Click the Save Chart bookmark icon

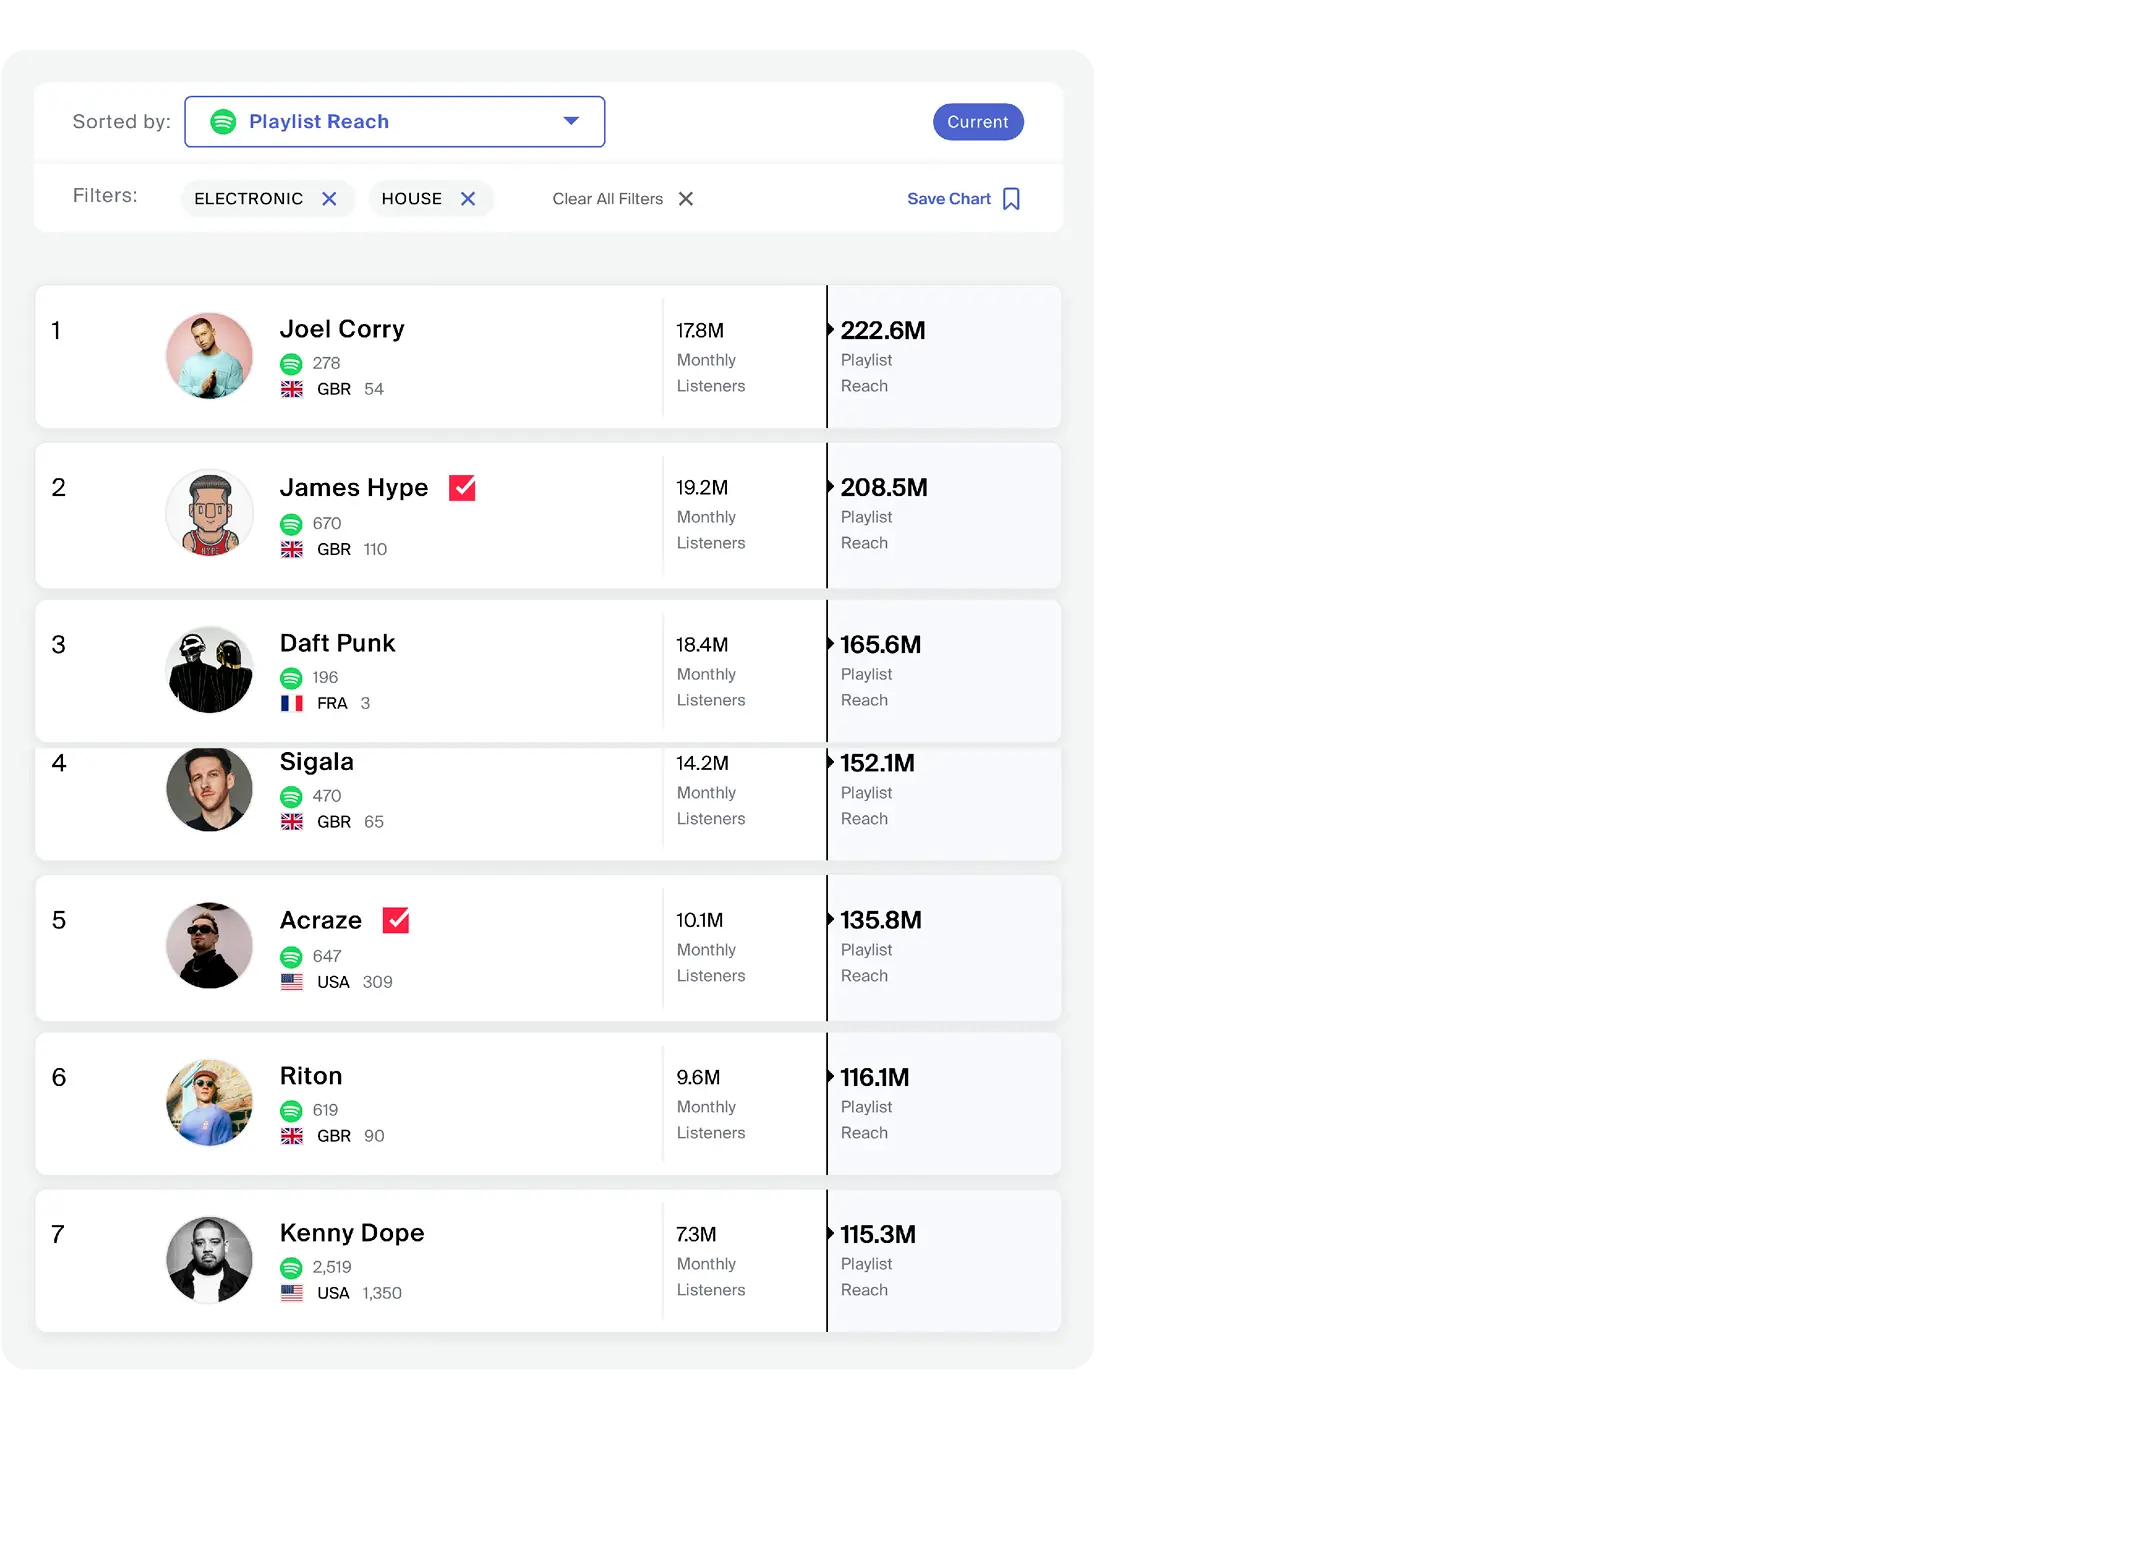[x=1015, y=199]
